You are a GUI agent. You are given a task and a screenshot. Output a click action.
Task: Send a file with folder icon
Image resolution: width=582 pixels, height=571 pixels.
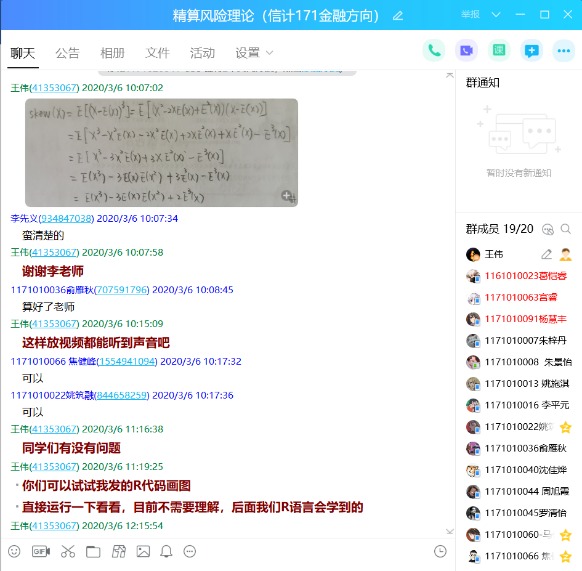[x=93, y=552]
